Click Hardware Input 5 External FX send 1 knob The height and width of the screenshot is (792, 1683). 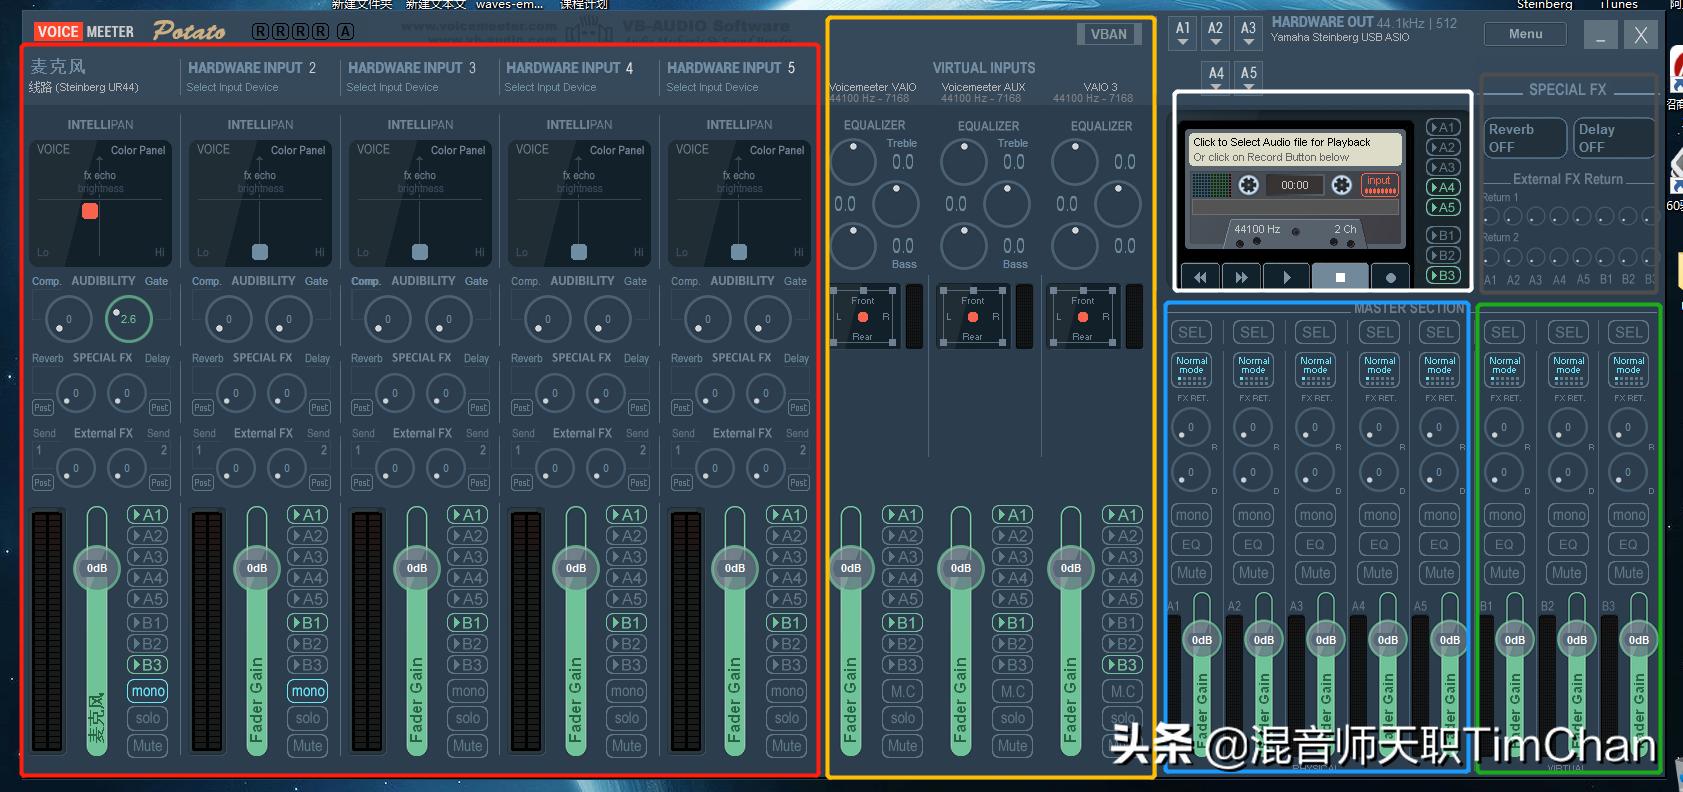click(x=714, y=468)
